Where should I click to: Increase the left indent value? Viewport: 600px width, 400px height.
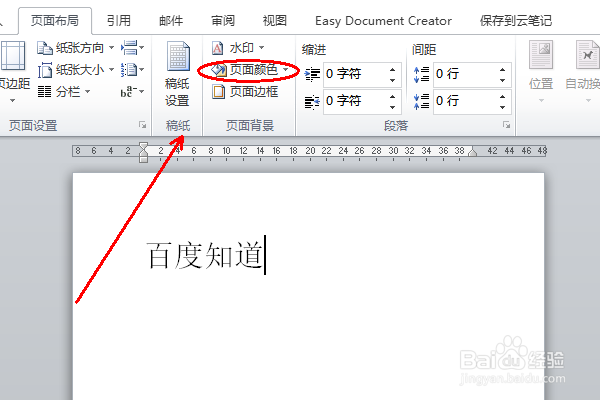(392, 69)
